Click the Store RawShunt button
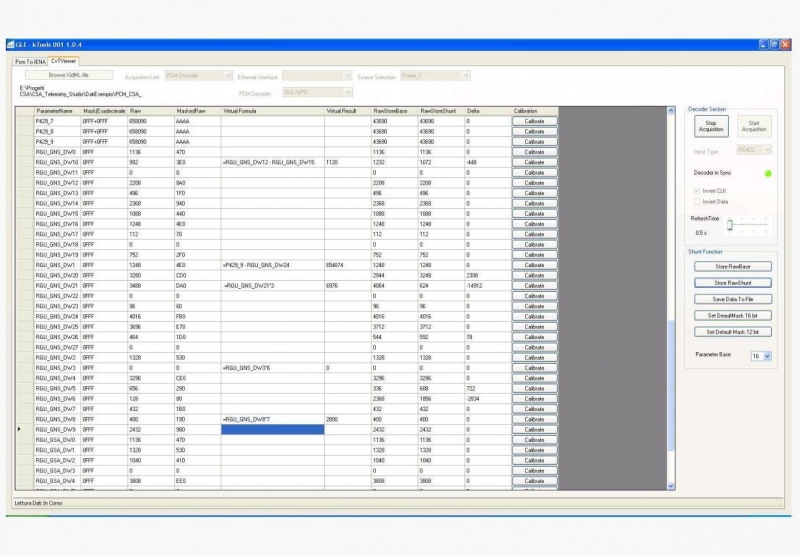This screenshot has width=800, height=557. tap(734, 282)
